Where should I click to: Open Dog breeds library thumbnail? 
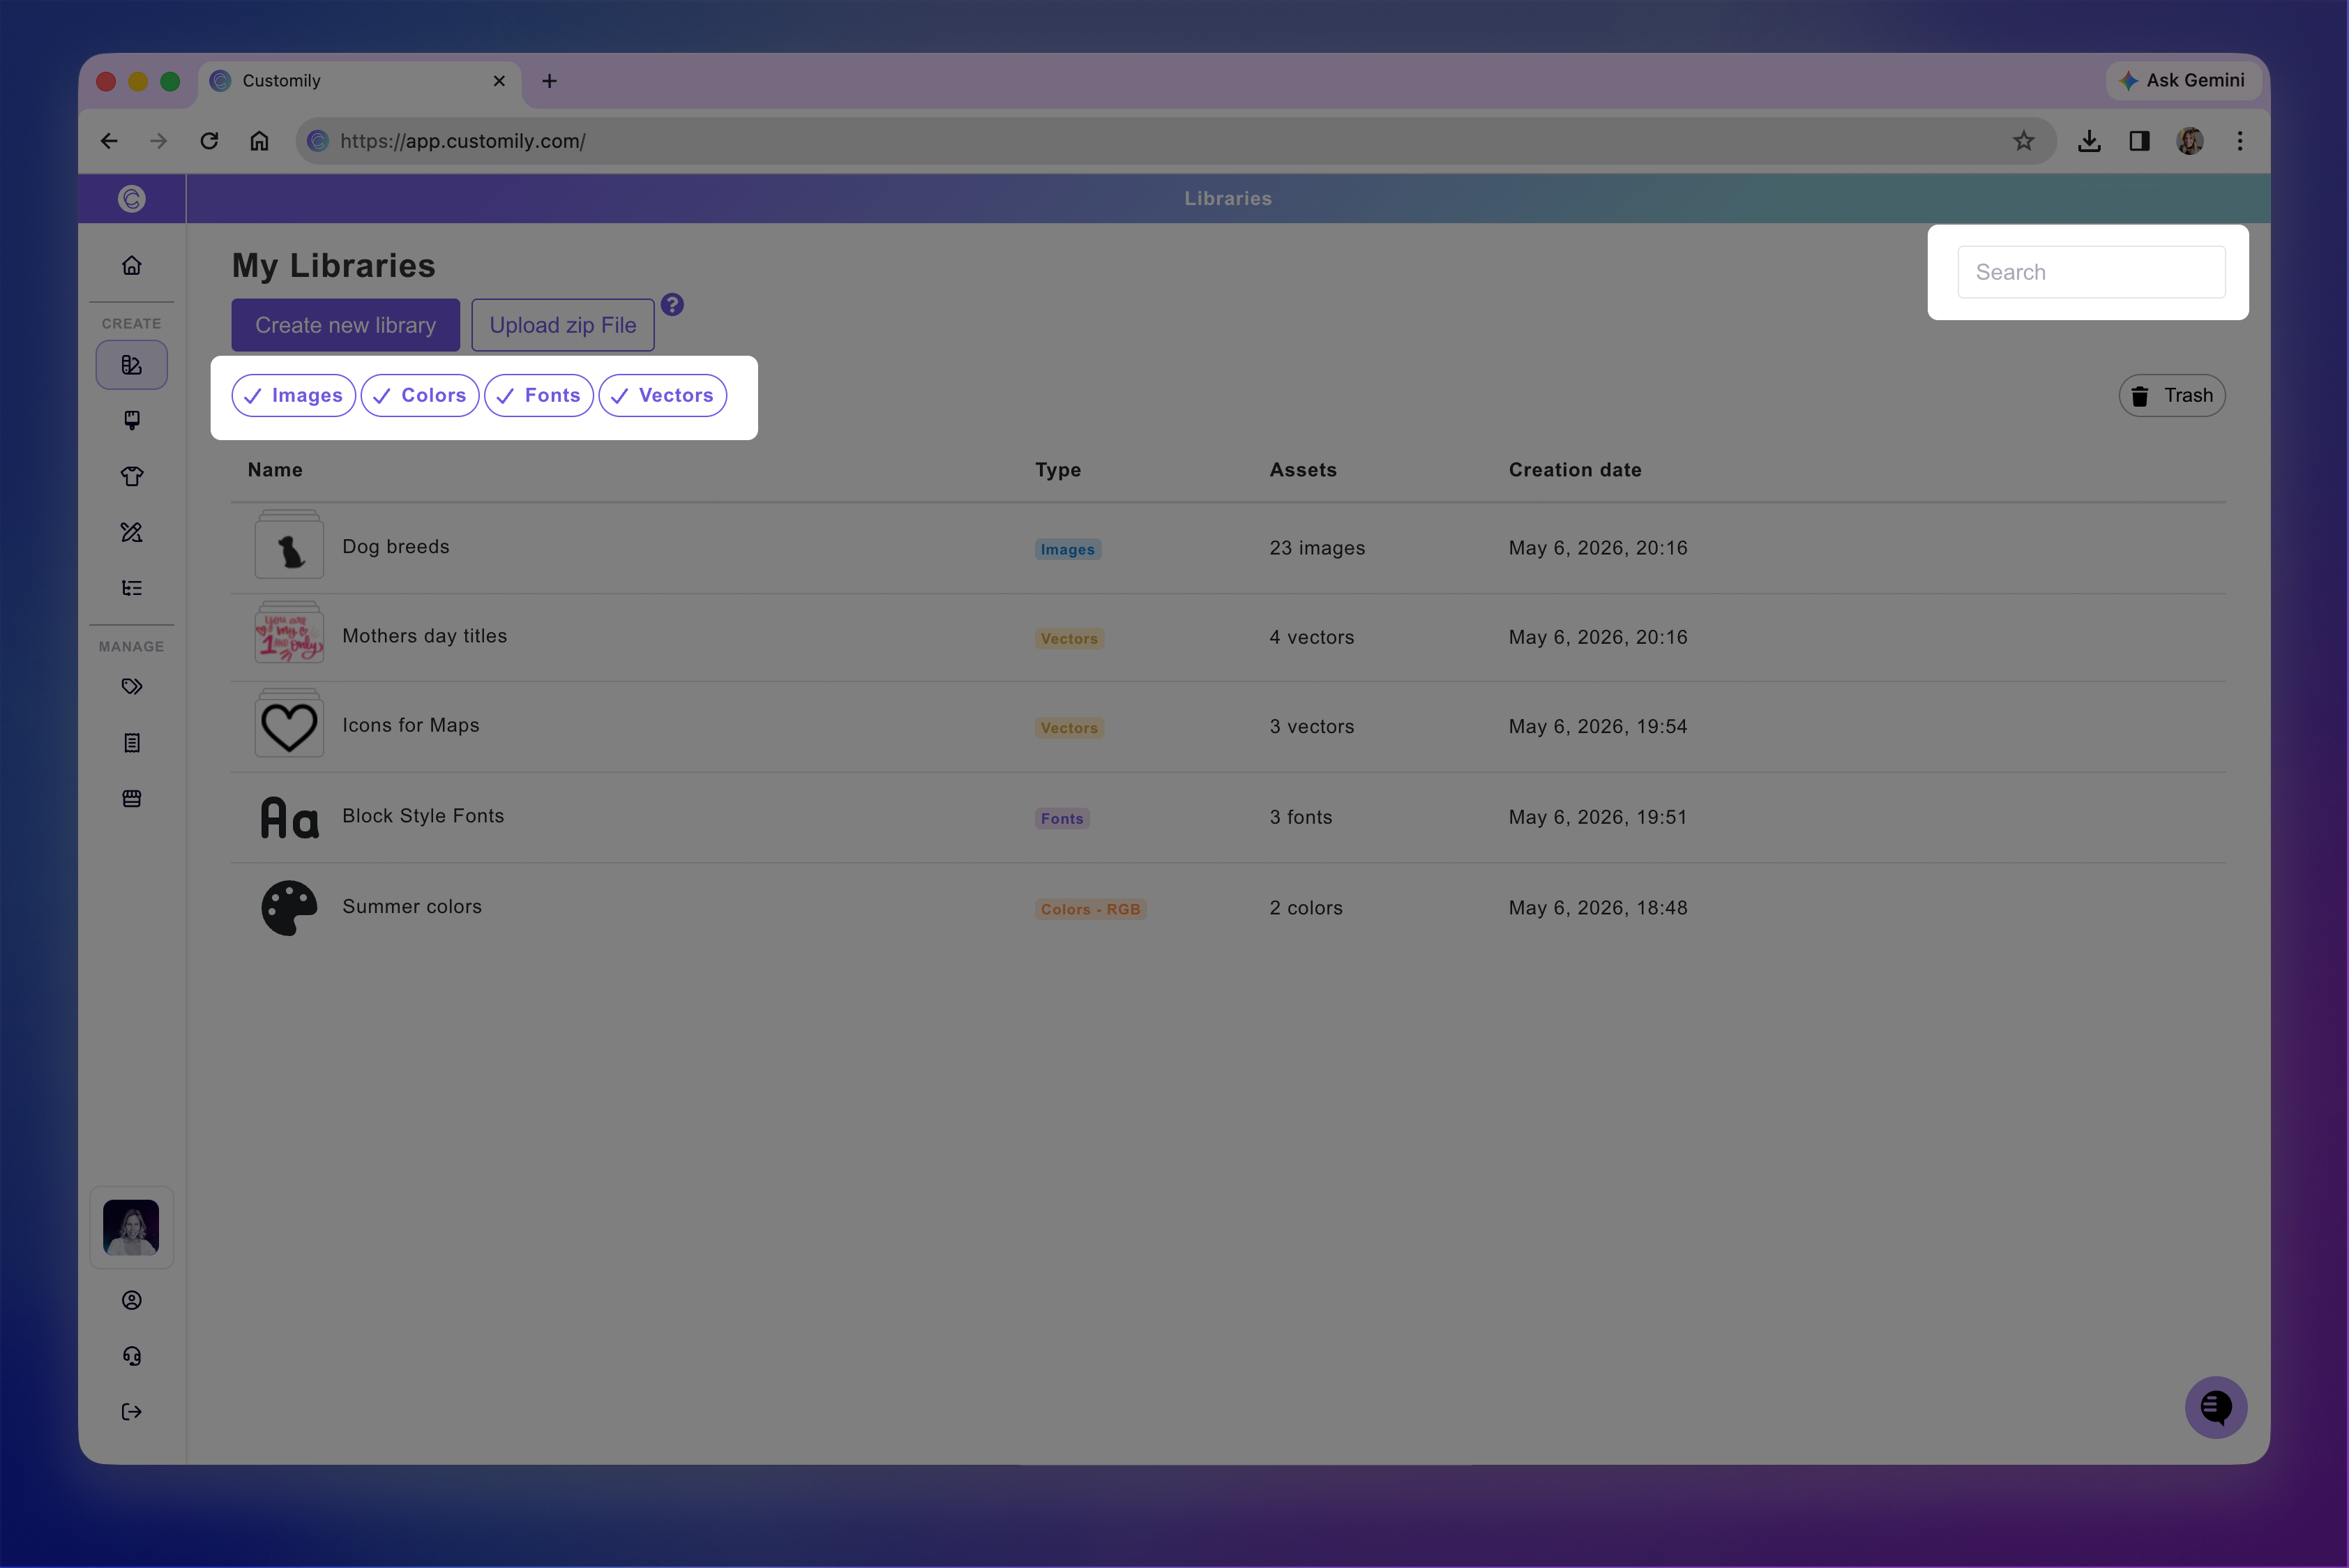[289, 545]
